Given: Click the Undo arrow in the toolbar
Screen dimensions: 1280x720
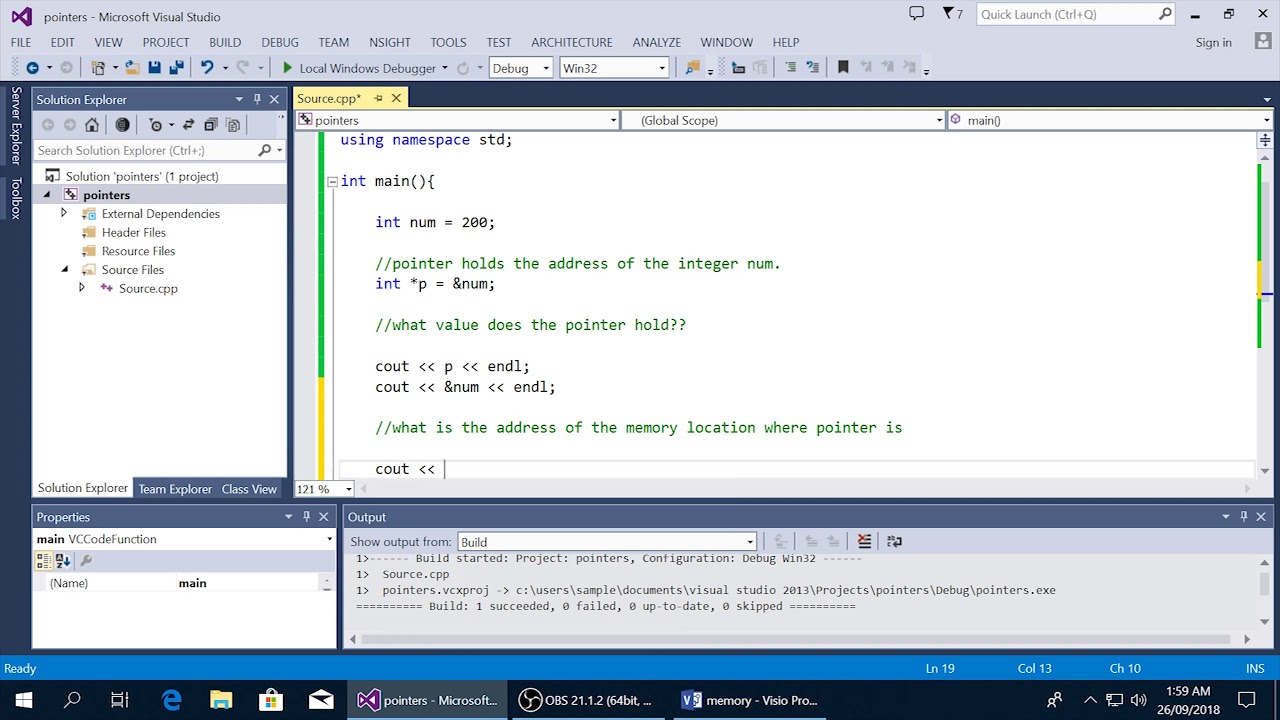Looking at the screenshot, I should coord(207,68).
